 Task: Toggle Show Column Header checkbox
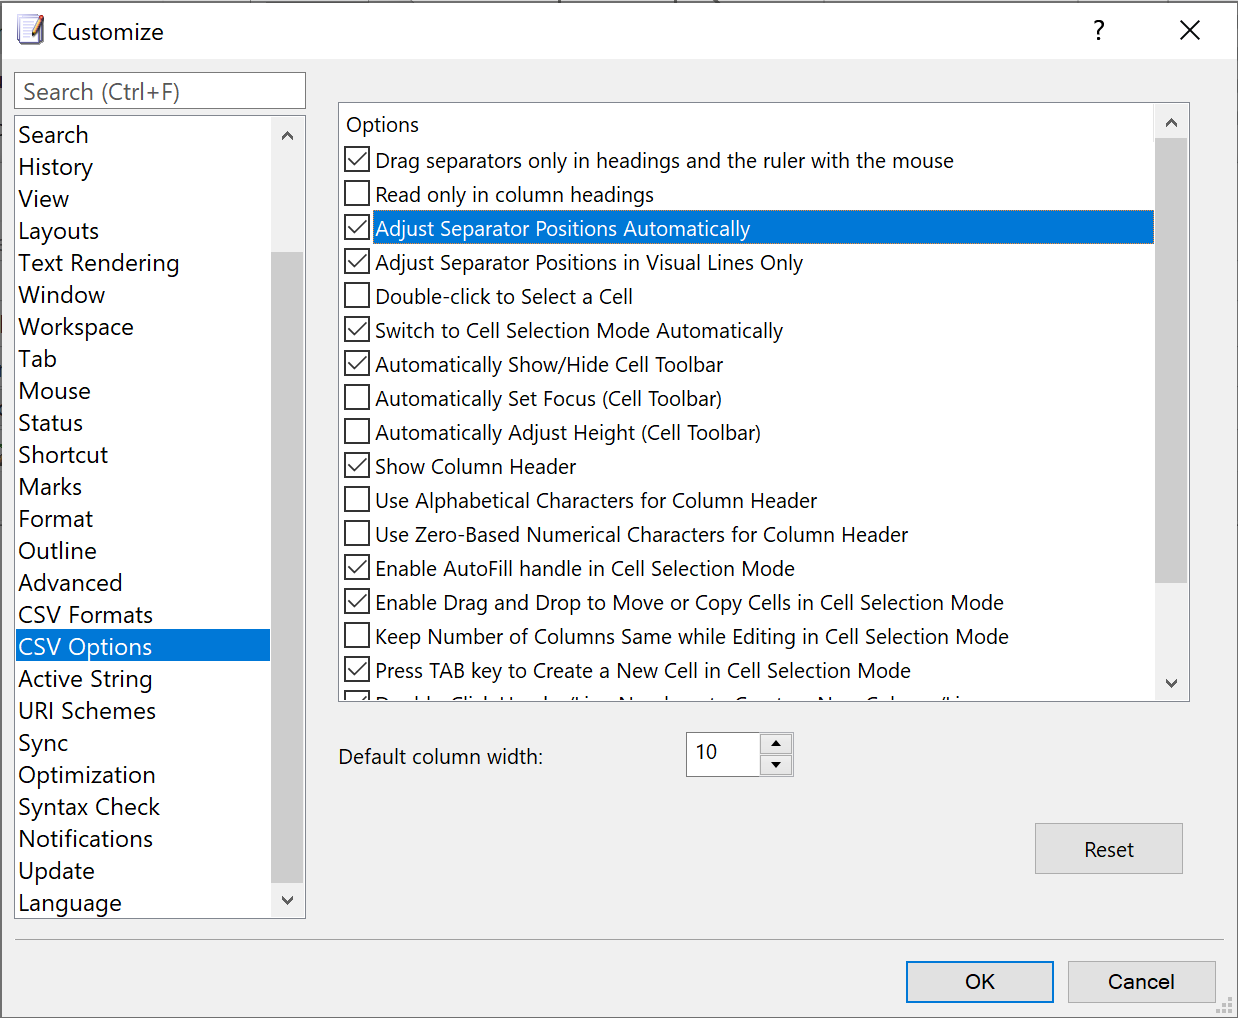click(357, 465)
